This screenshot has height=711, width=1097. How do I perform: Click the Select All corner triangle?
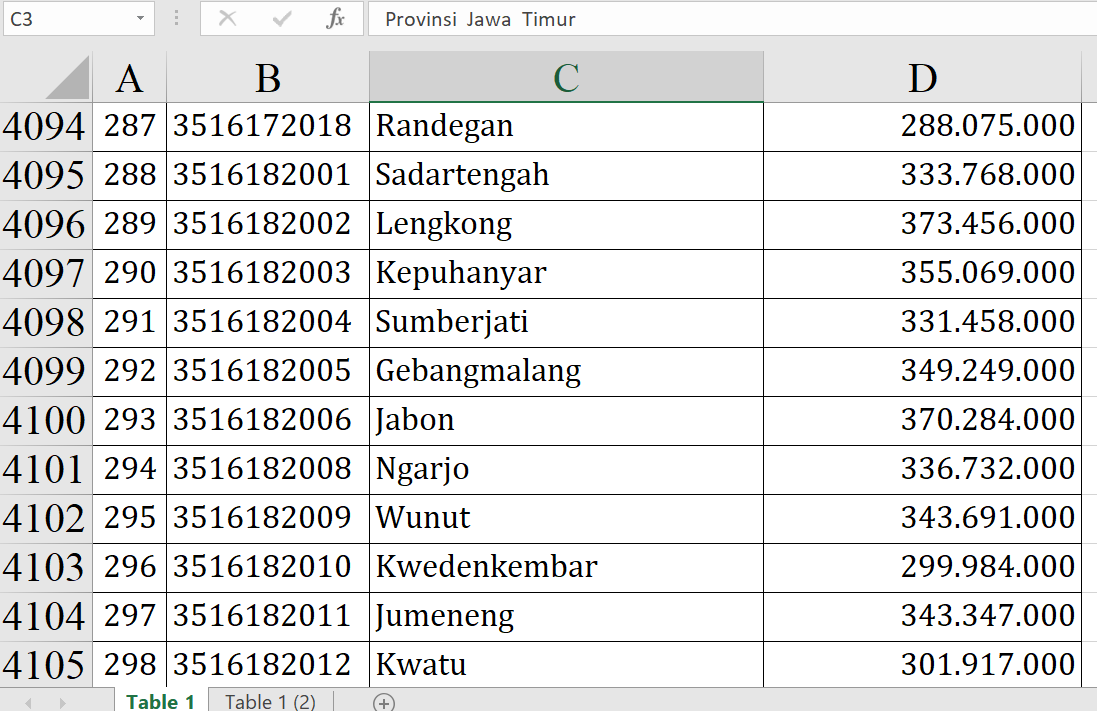[x=67, y=78]
